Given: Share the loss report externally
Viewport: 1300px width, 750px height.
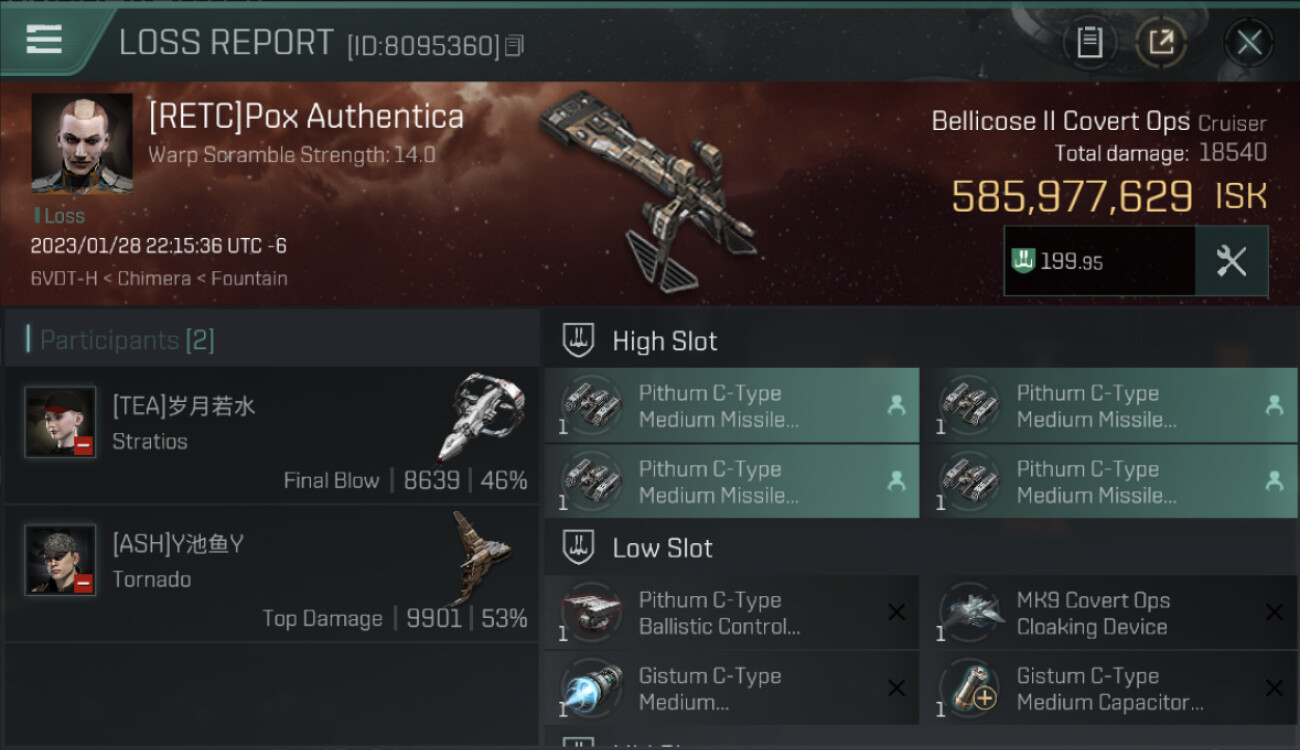Looking at the screenshot, I should click(1161, 43).
